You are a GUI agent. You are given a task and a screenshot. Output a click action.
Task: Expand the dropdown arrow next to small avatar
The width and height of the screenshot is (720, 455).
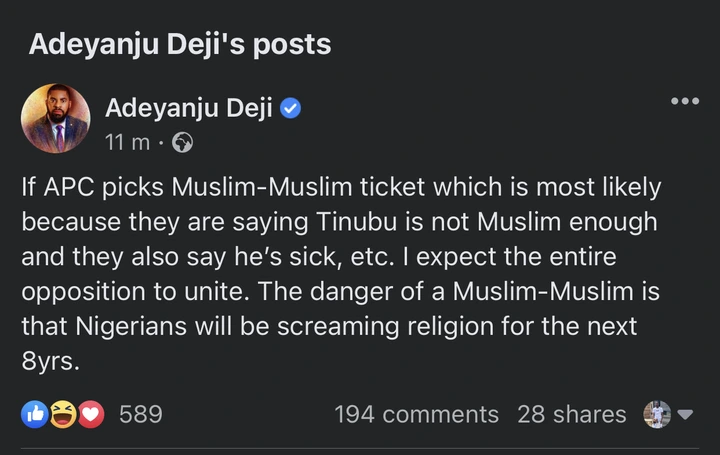coord(685,414)
